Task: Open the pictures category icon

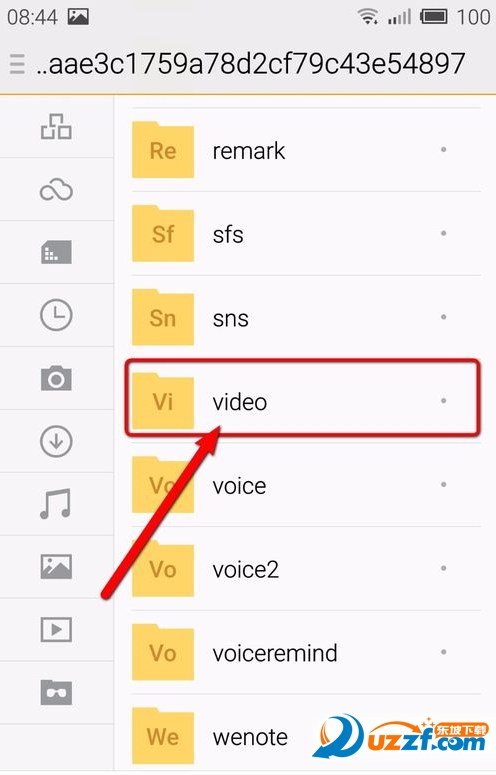Action: [x=56, y=566]
